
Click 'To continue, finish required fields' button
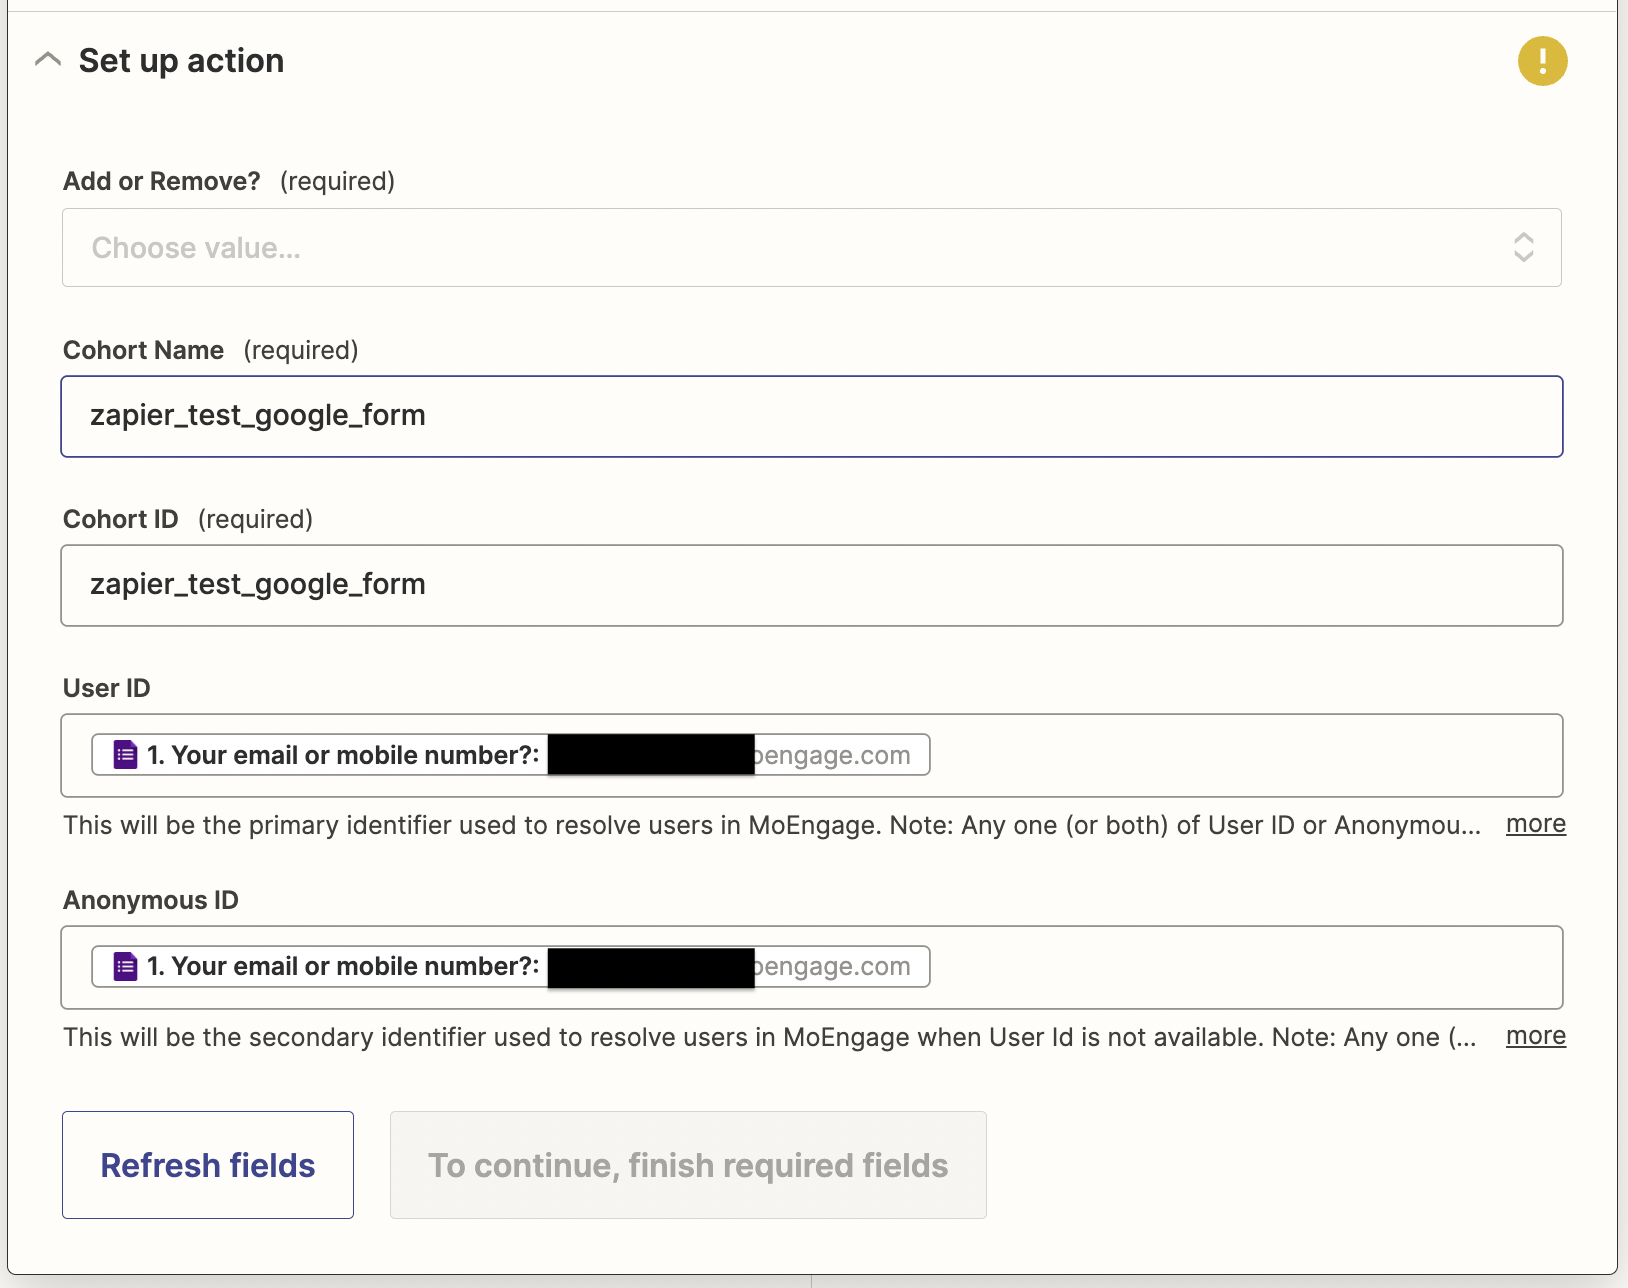[688, 1165]
